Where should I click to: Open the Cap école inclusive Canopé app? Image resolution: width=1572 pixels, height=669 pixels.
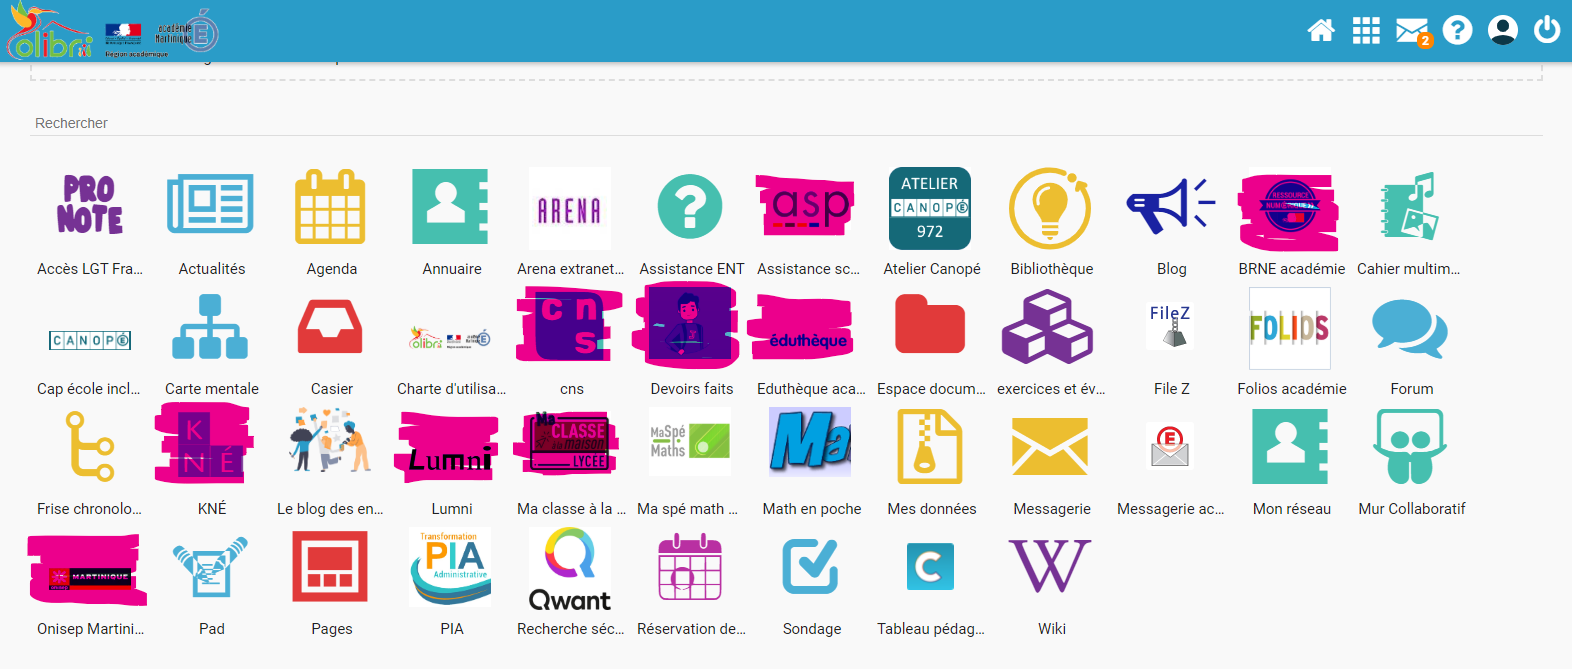click(x=90, y=340)
